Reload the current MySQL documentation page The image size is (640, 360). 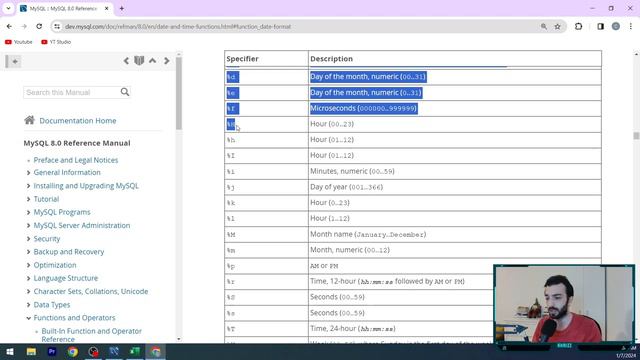pos(39,27)
